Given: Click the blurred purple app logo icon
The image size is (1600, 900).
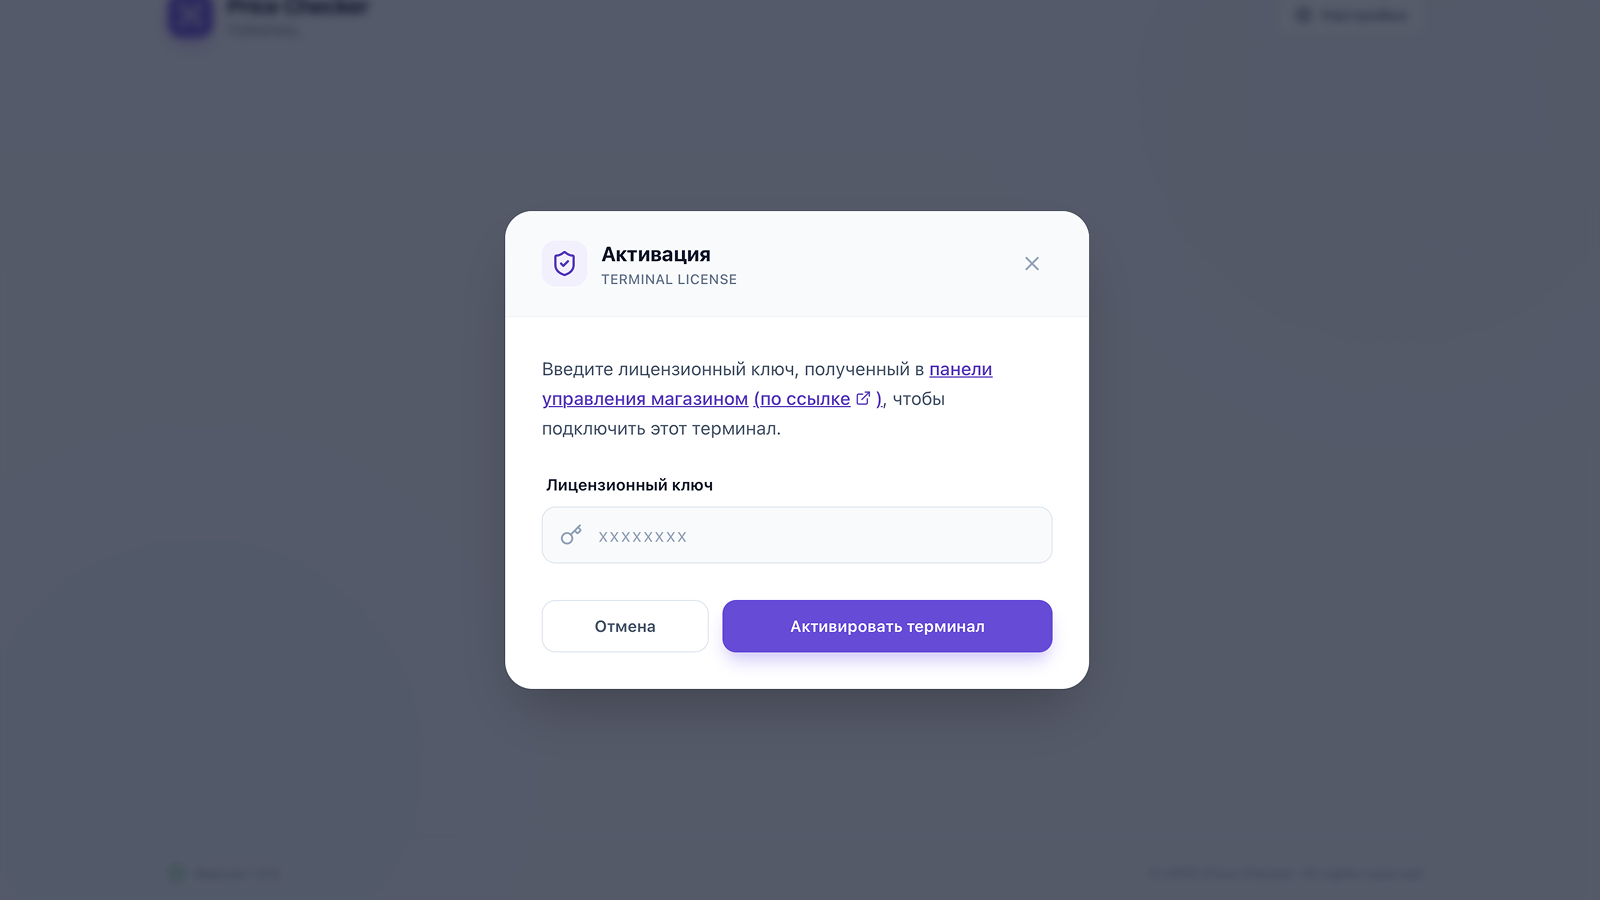Looking at the screenshot, I should 190,16.
